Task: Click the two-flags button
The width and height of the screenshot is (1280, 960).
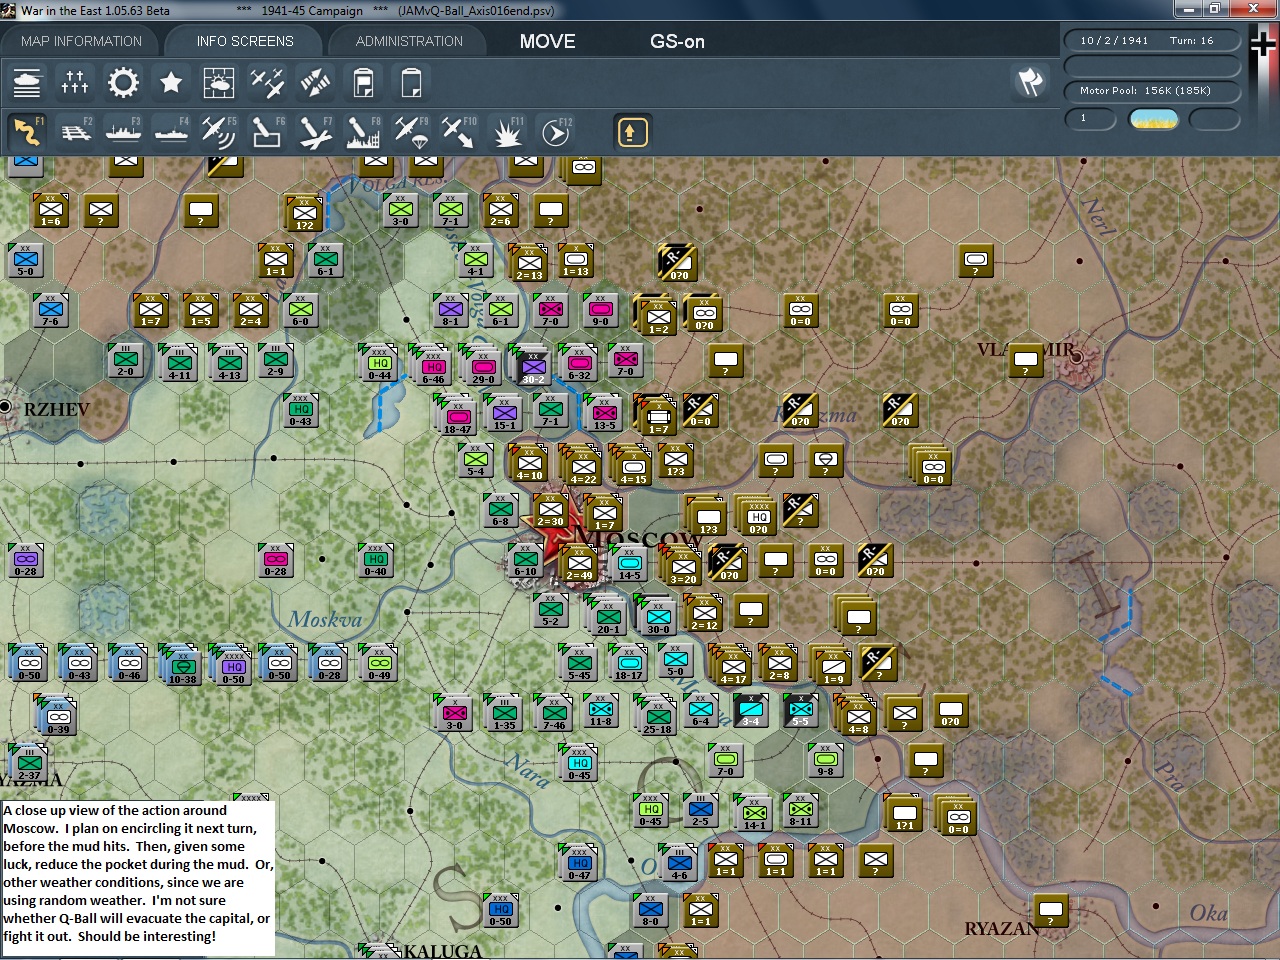Action: point(1030,82)
